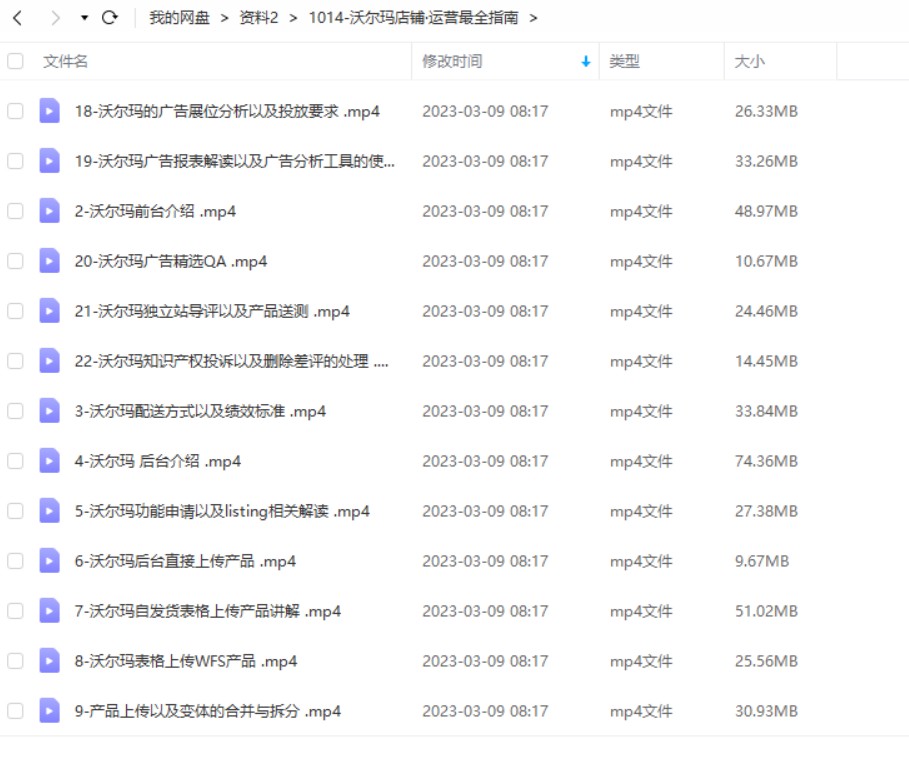Check the box for 8-沃尔玛表格上传WFS产品 file
Viewport: 909px width, 759px height.
tap(15, 660)
